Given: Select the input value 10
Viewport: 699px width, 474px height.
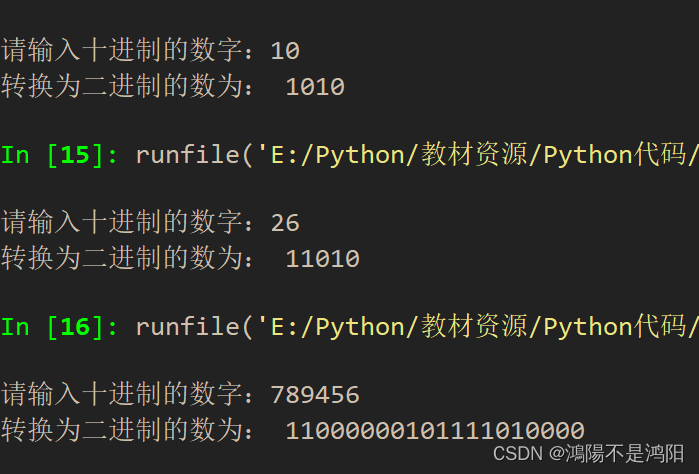Looking at the screenshot, I should pos(285,51).
